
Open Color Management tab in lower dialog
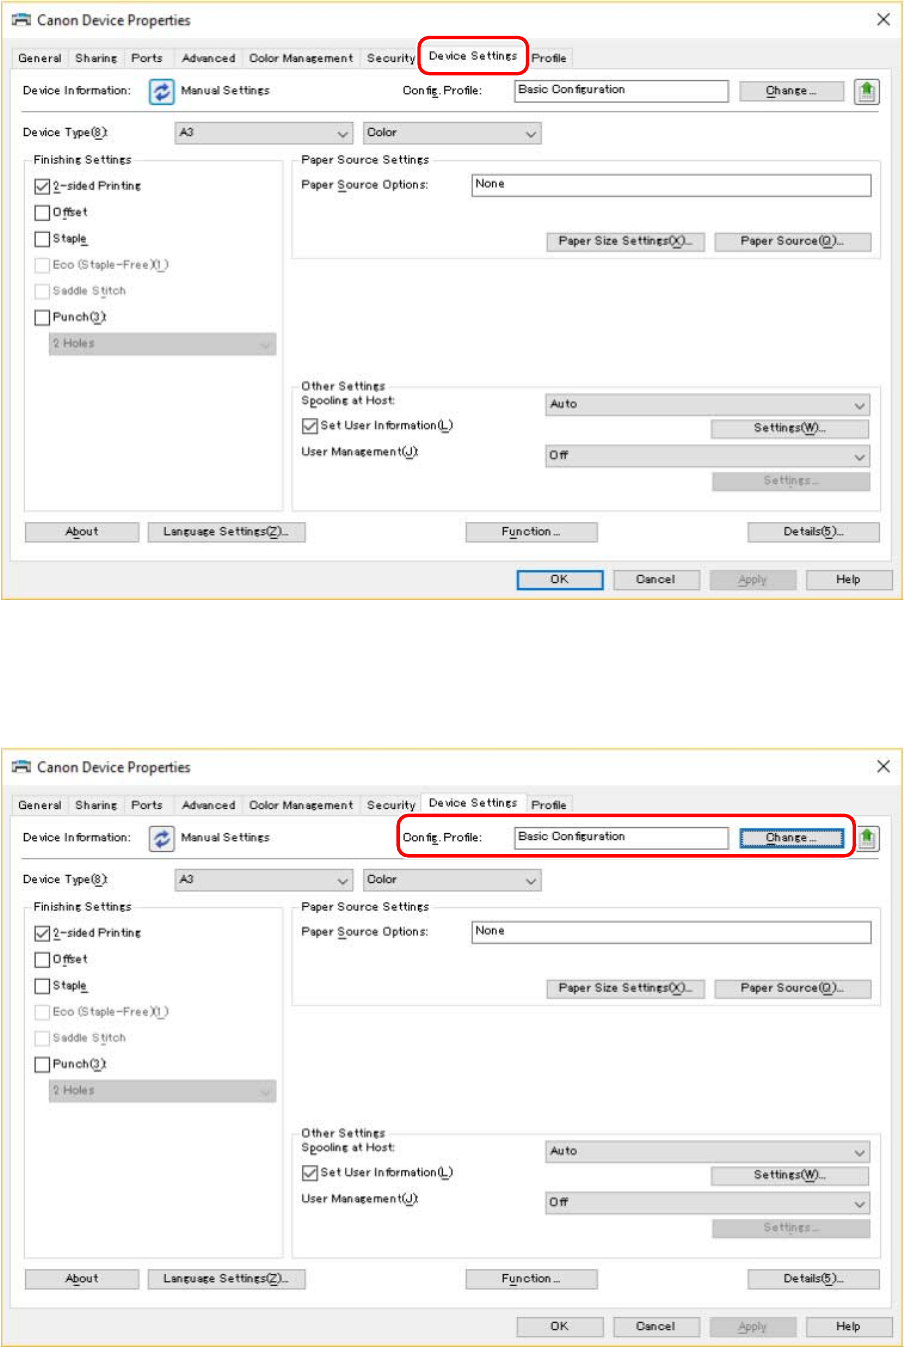[x=301, y=805]
